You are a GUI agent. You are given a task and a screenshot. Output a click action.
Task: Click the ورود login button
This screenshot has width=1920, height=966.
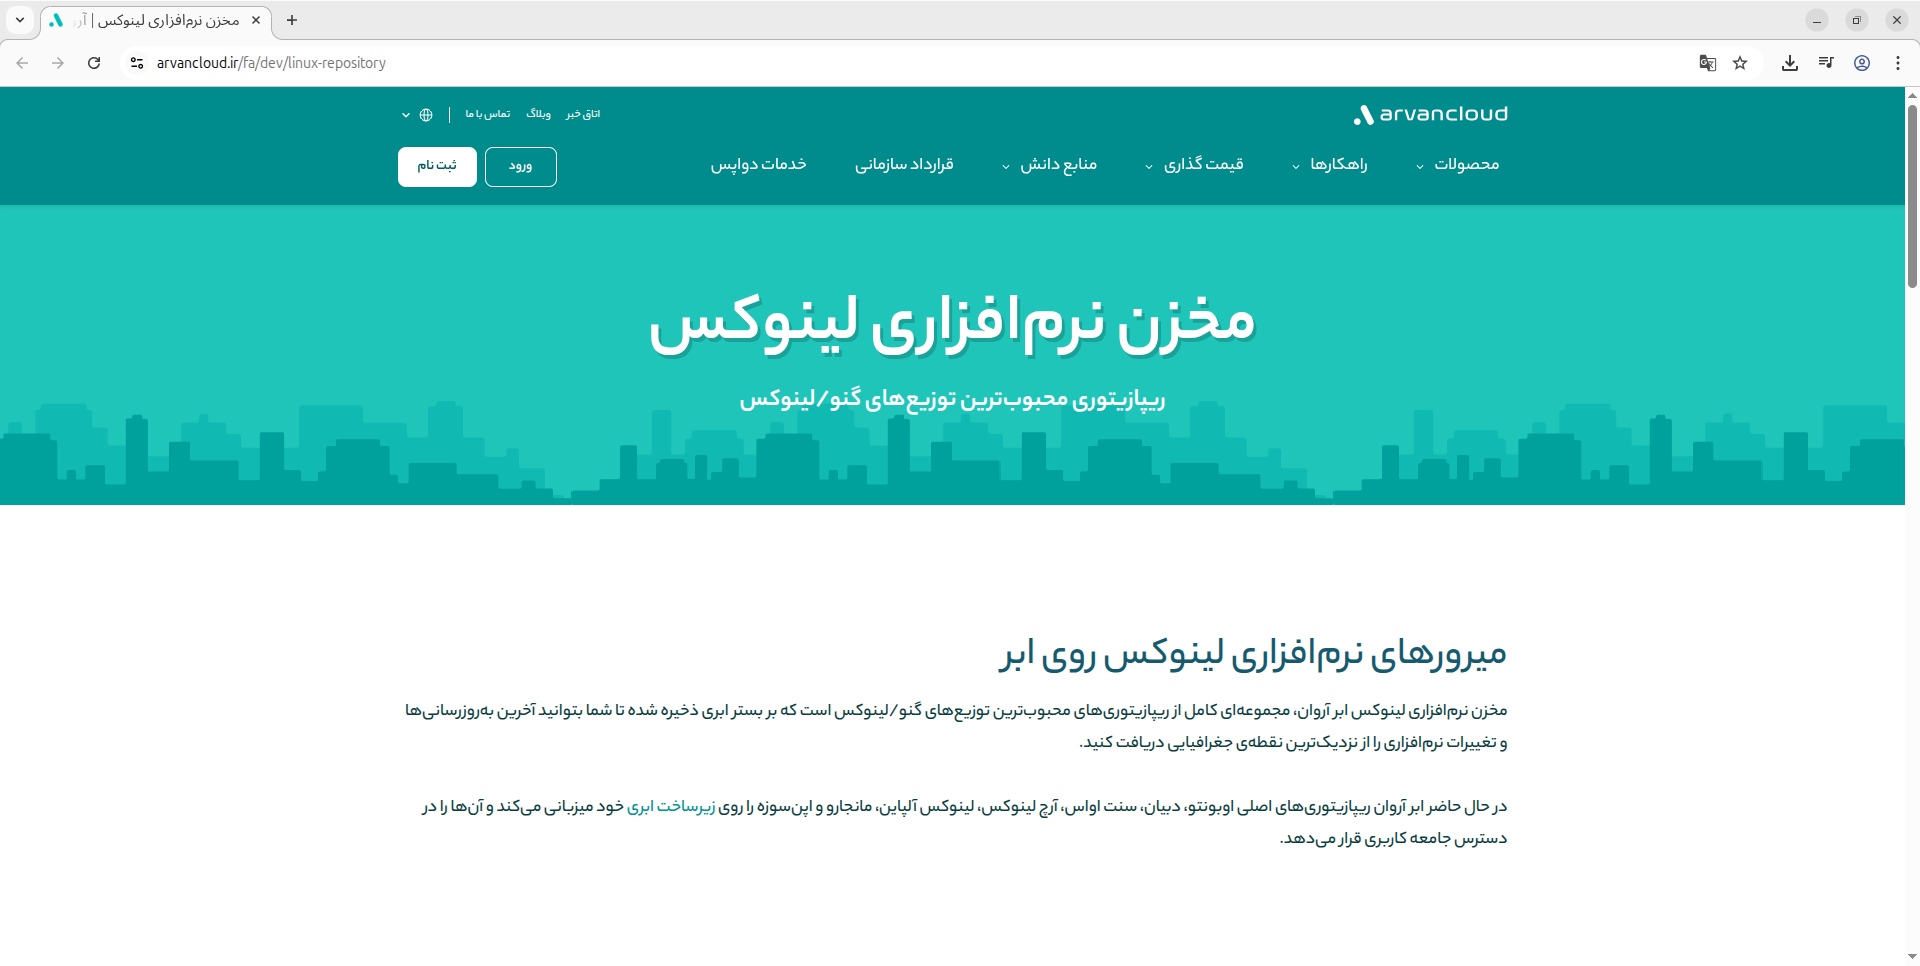point(520,167)
